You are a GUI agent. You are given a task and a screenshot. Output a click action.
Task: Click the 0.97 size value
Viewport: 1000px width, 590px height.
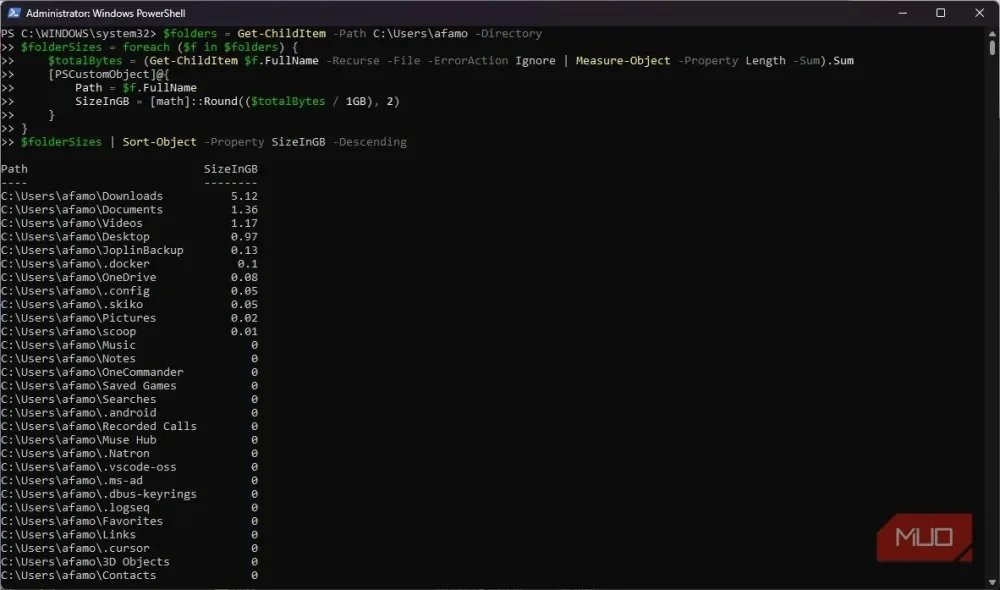(x=244, y=237)
